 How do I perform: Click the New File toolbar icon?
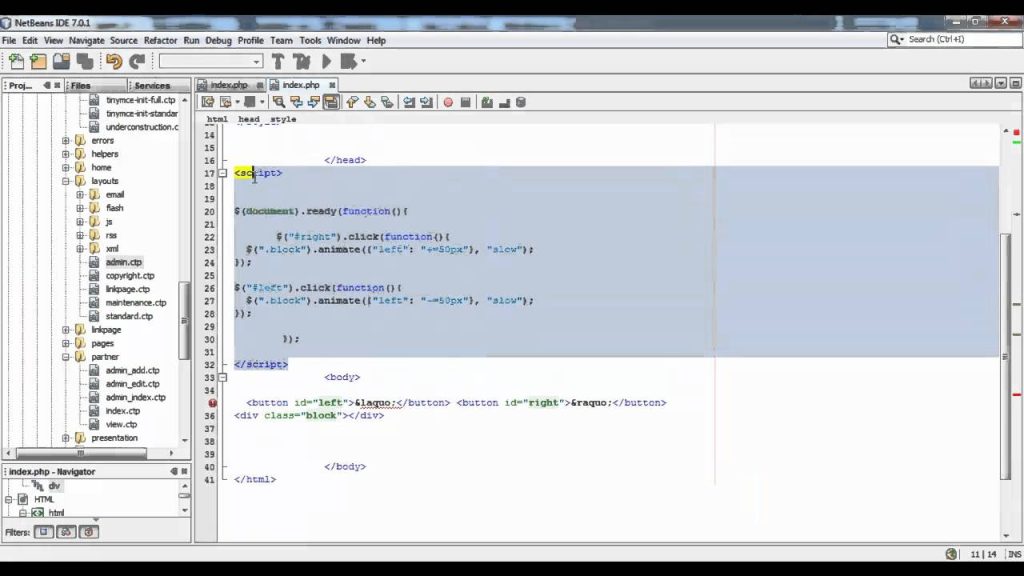(x=16, y=61)
